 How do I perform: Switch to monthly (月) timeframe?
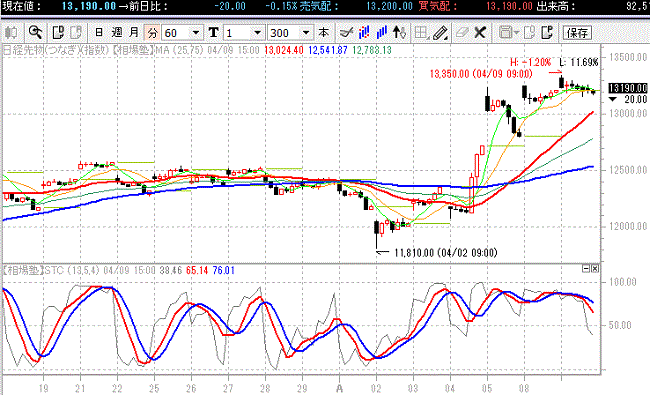coord(134,32)
